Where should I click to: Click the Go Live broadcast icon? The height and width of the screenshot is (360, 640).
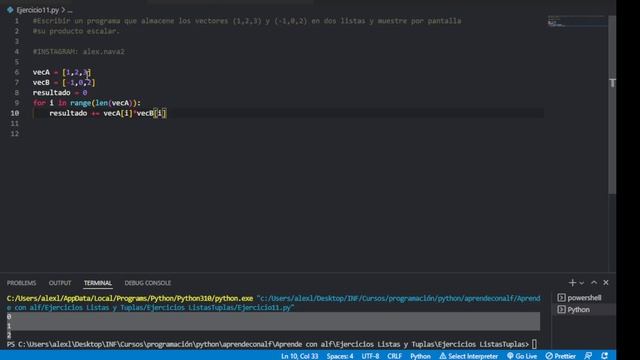click(510, 356)
